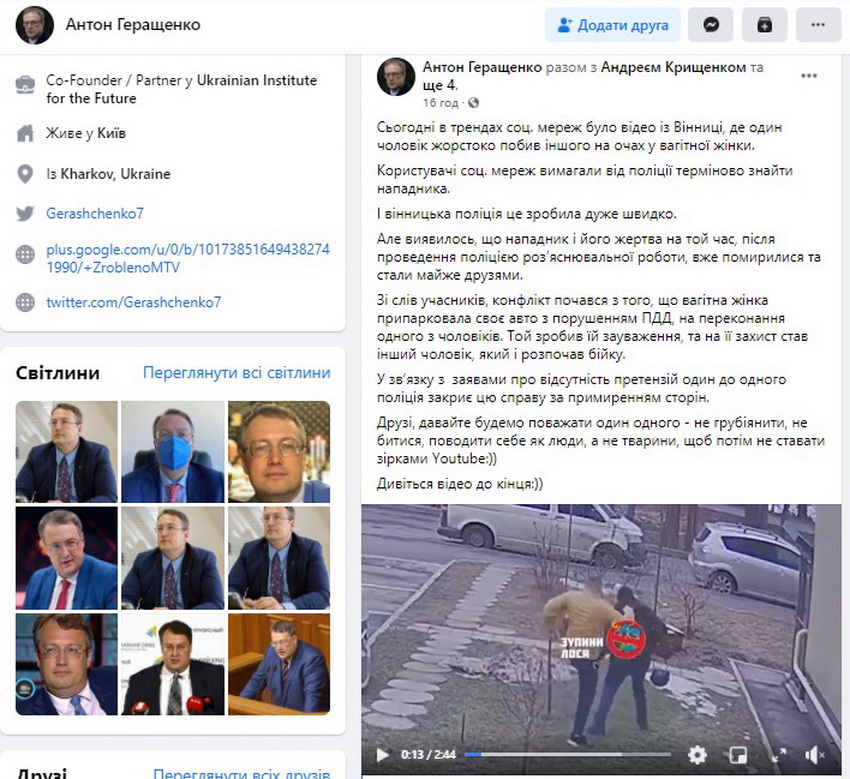Expand video to fullscreen
Viewport: 850px width, 779px height.
pyautogui.click(x=779, y=755)
